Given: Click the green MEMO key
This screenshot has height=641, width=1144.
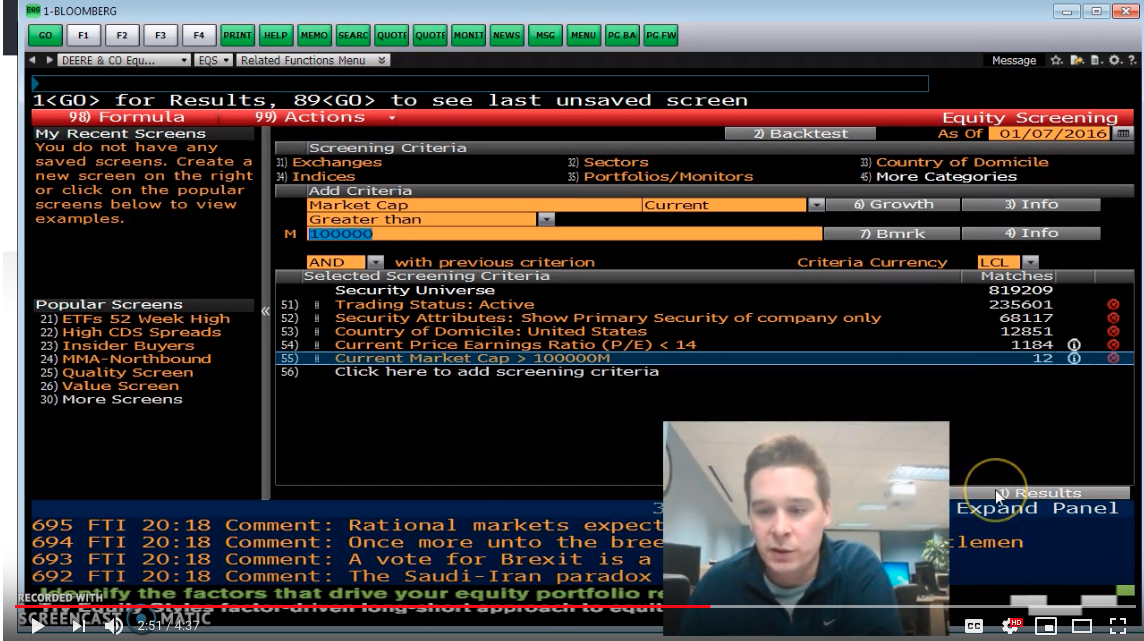Looking at the screenshot, I should 314,35.
